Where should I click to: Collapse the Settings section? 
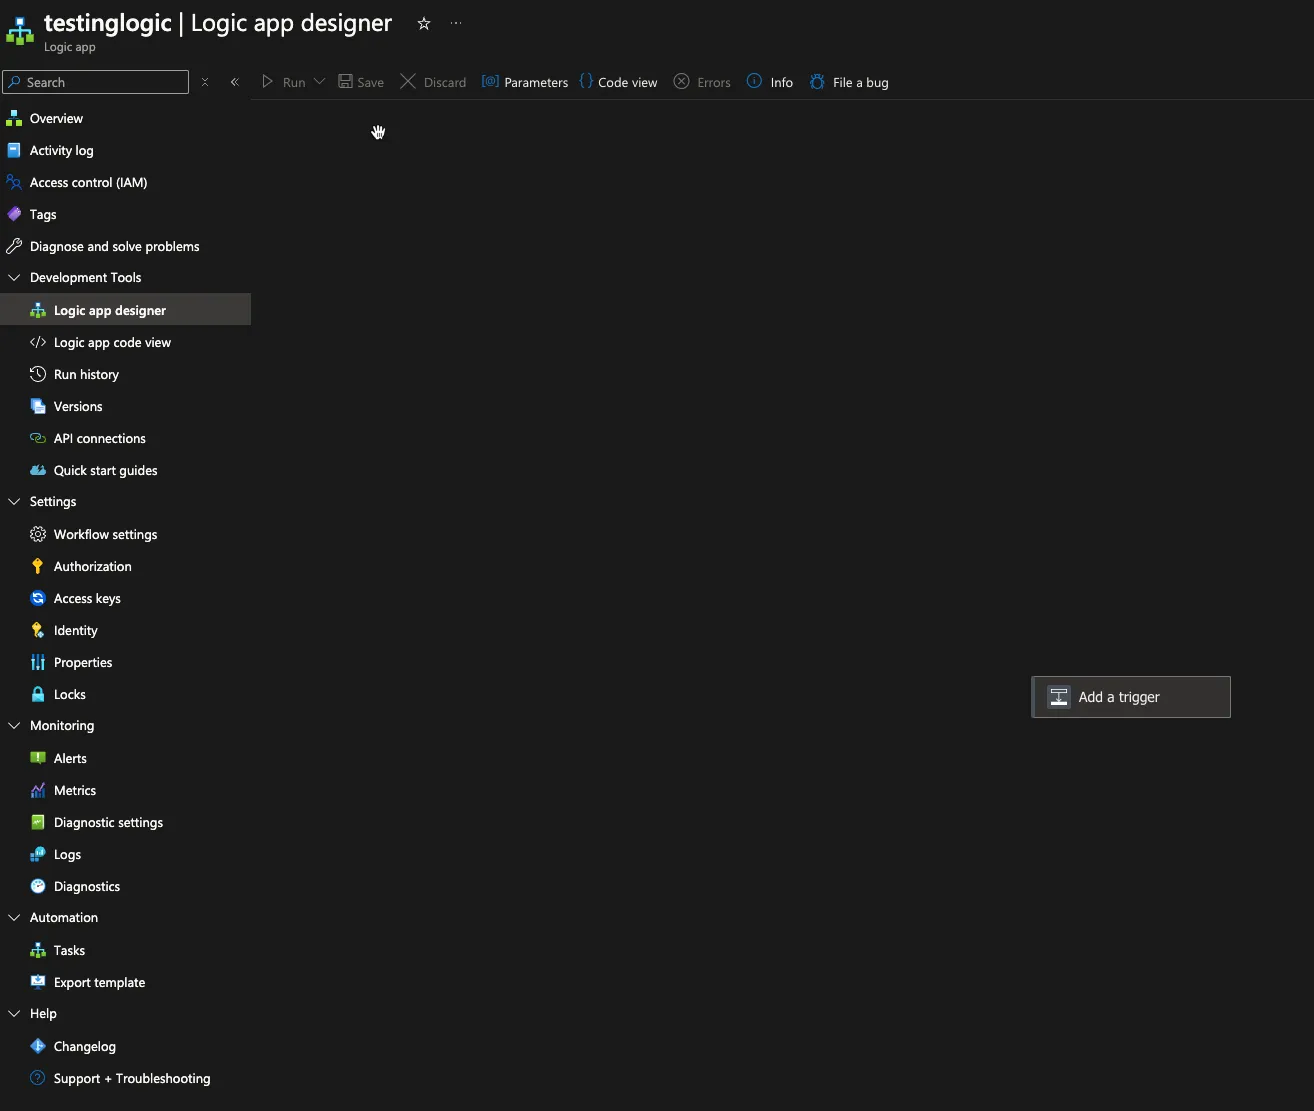14,502
